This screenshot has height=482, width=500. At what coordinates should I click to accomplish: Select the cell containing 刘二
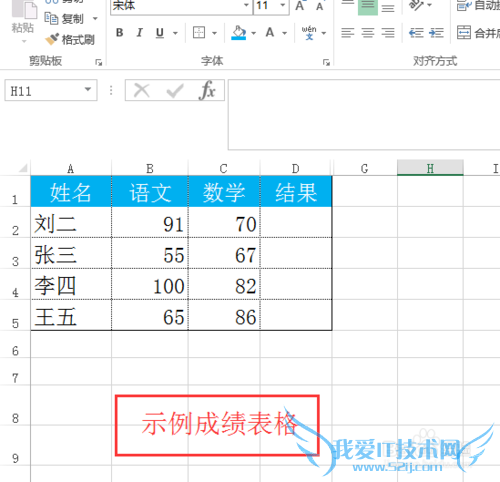point(71,222)
